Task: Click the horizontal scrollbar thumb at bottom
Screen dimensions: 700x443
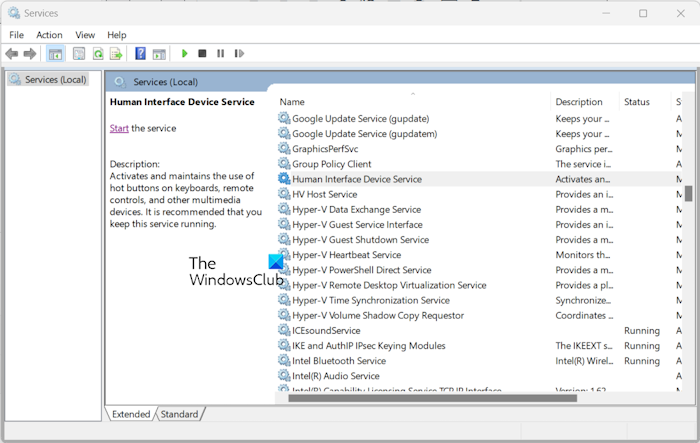Action: tap(433, 398)
